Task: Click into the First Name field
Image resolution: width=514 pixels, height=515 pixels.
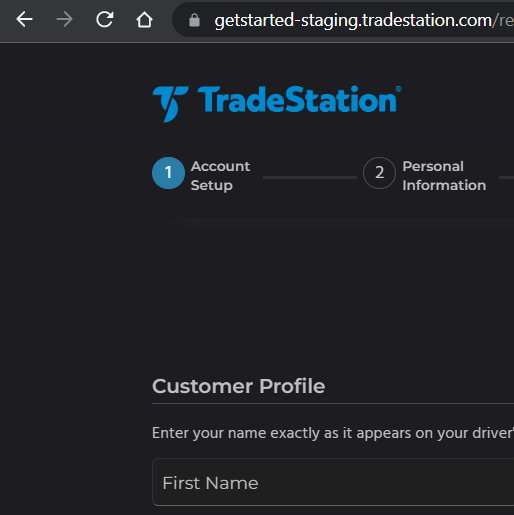Action: pos(333,482)
